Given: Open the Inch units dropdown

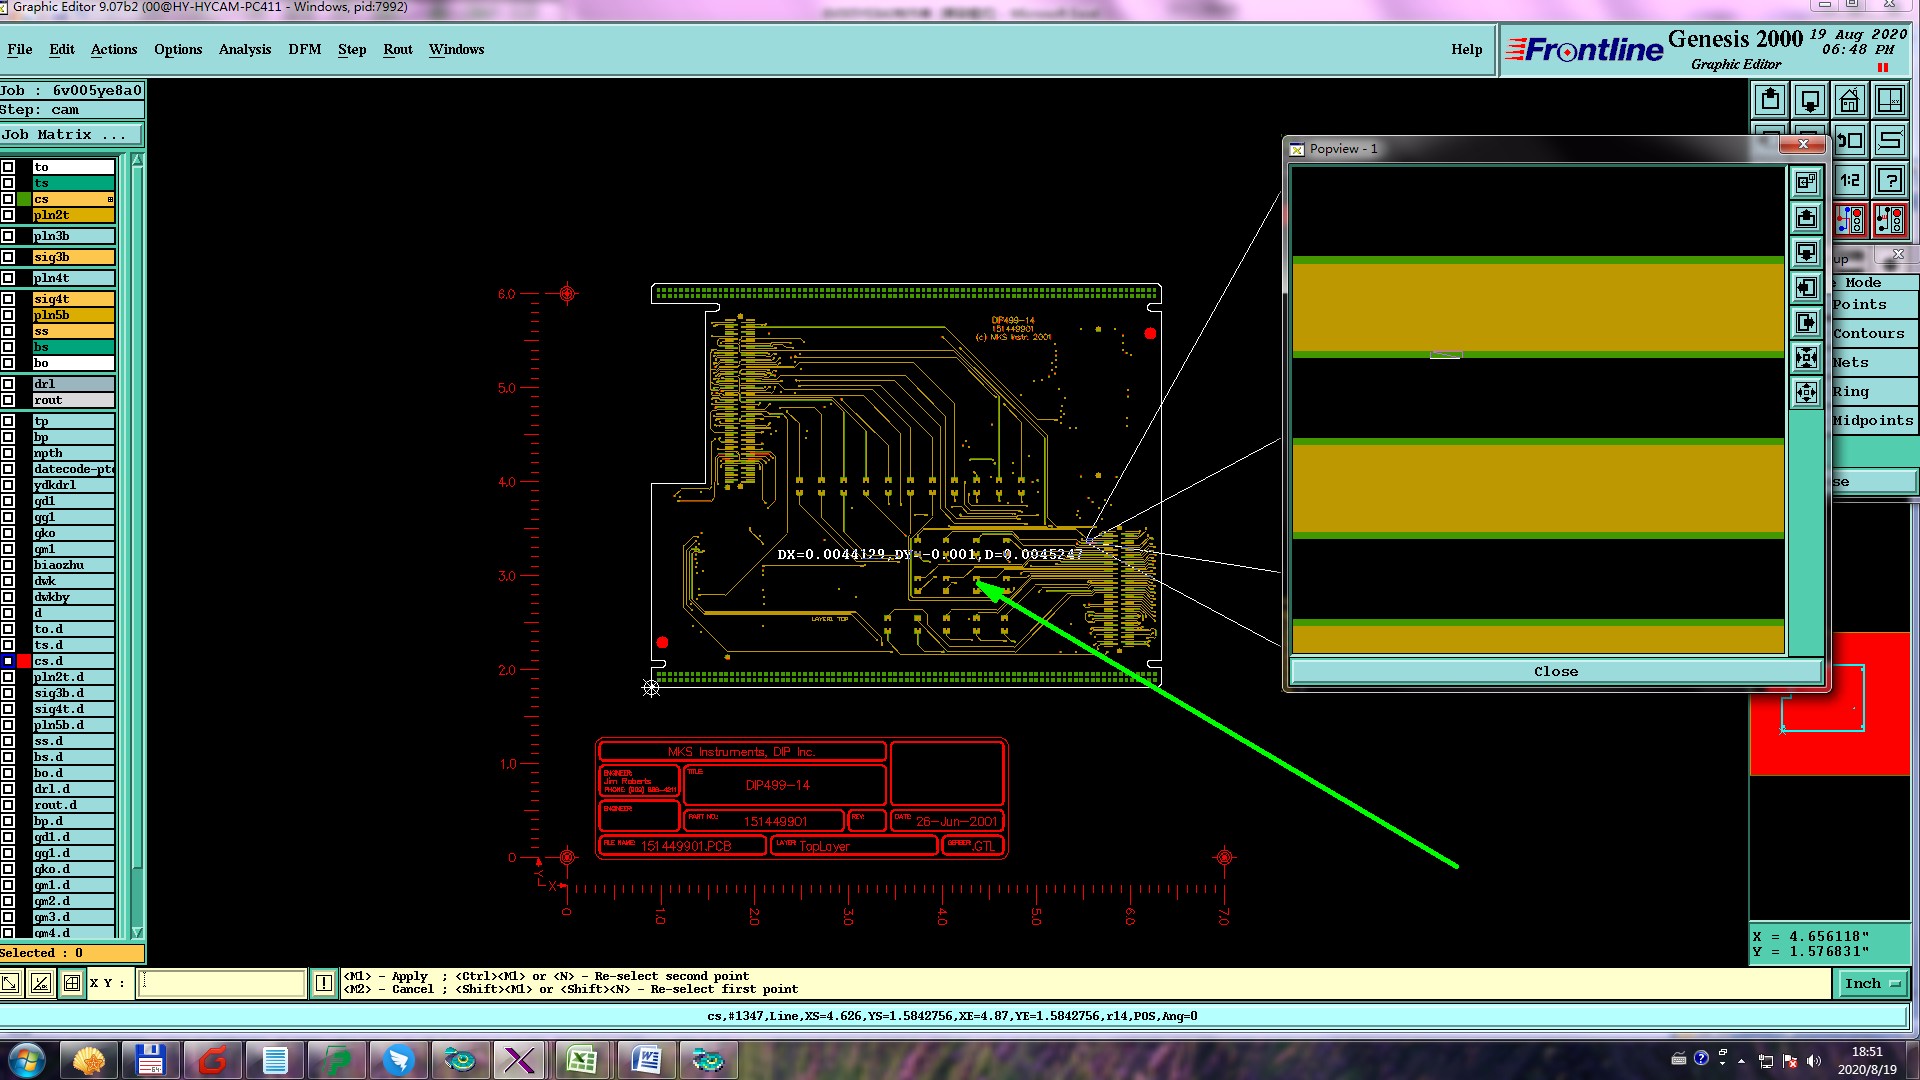Looking at the screenshot, I should click(x=1871, y=983).
